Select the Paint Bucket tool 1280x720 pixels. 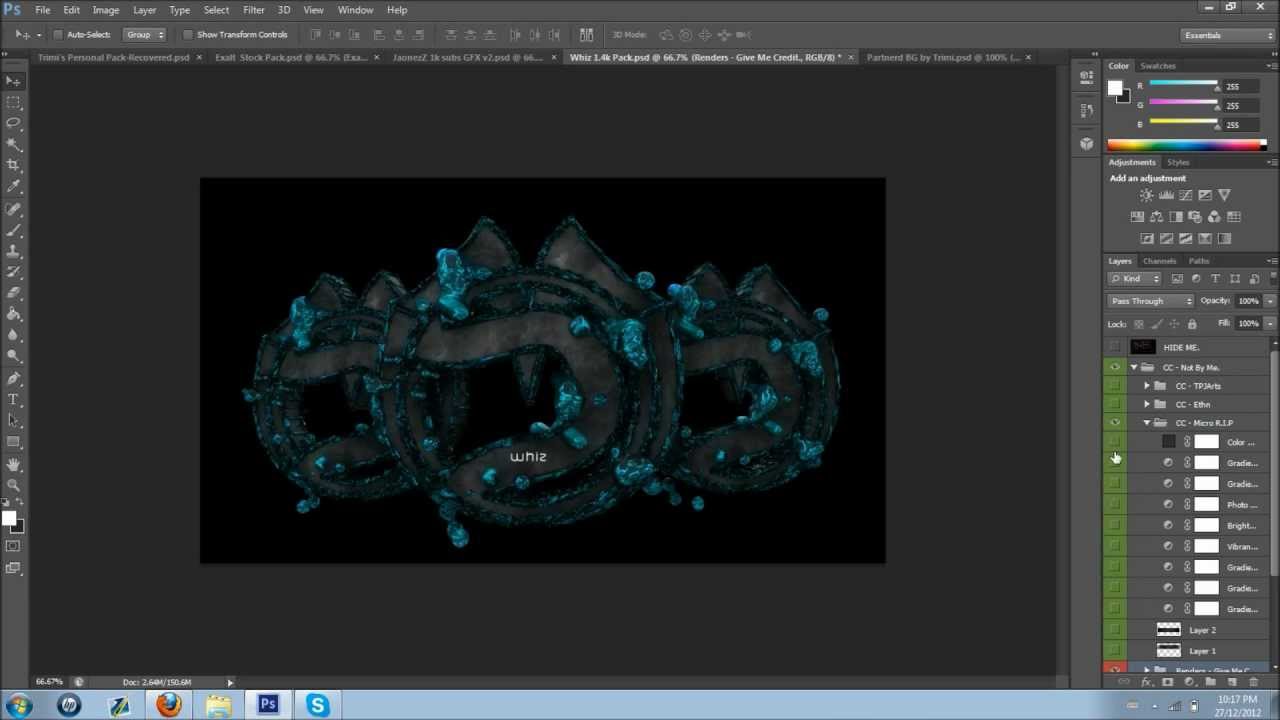point(14,314)
